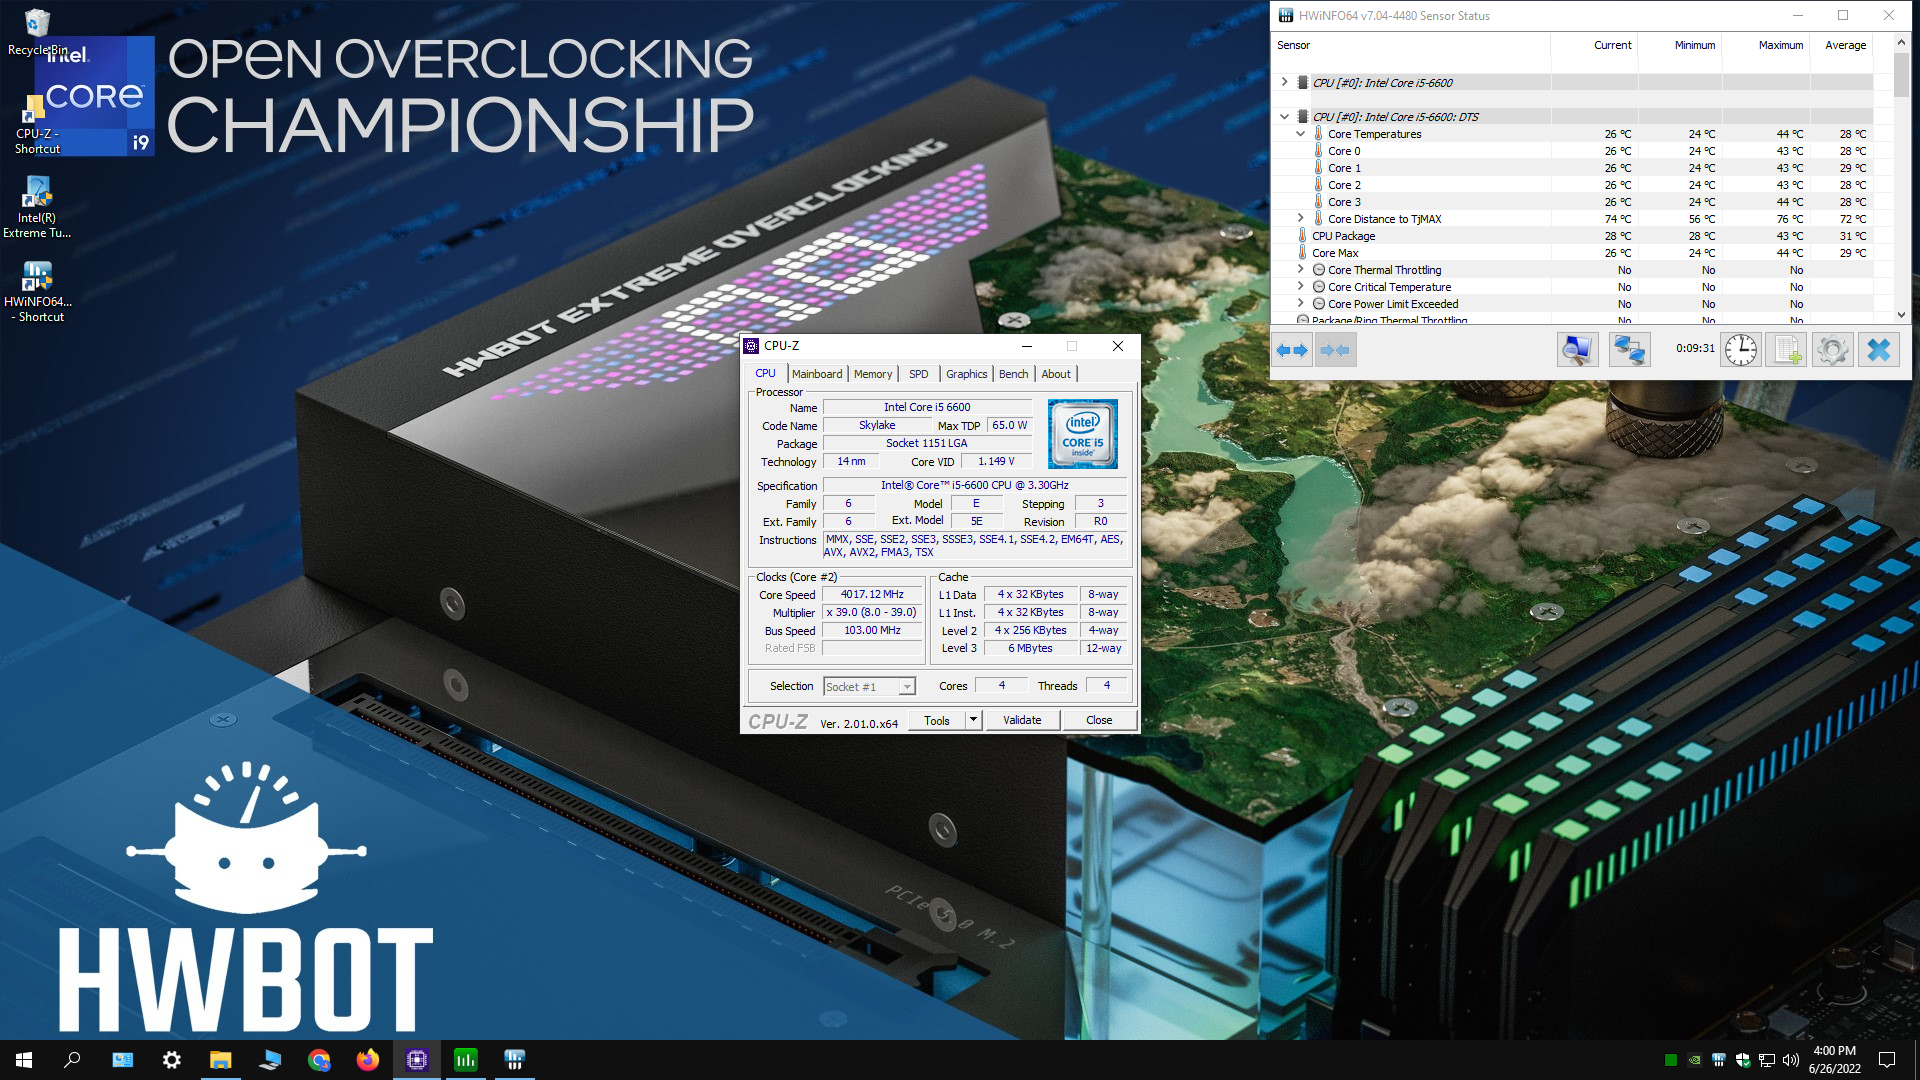Launch Firefox from the taskbar
The image size is (1920, 1080).
(368, 1060)
